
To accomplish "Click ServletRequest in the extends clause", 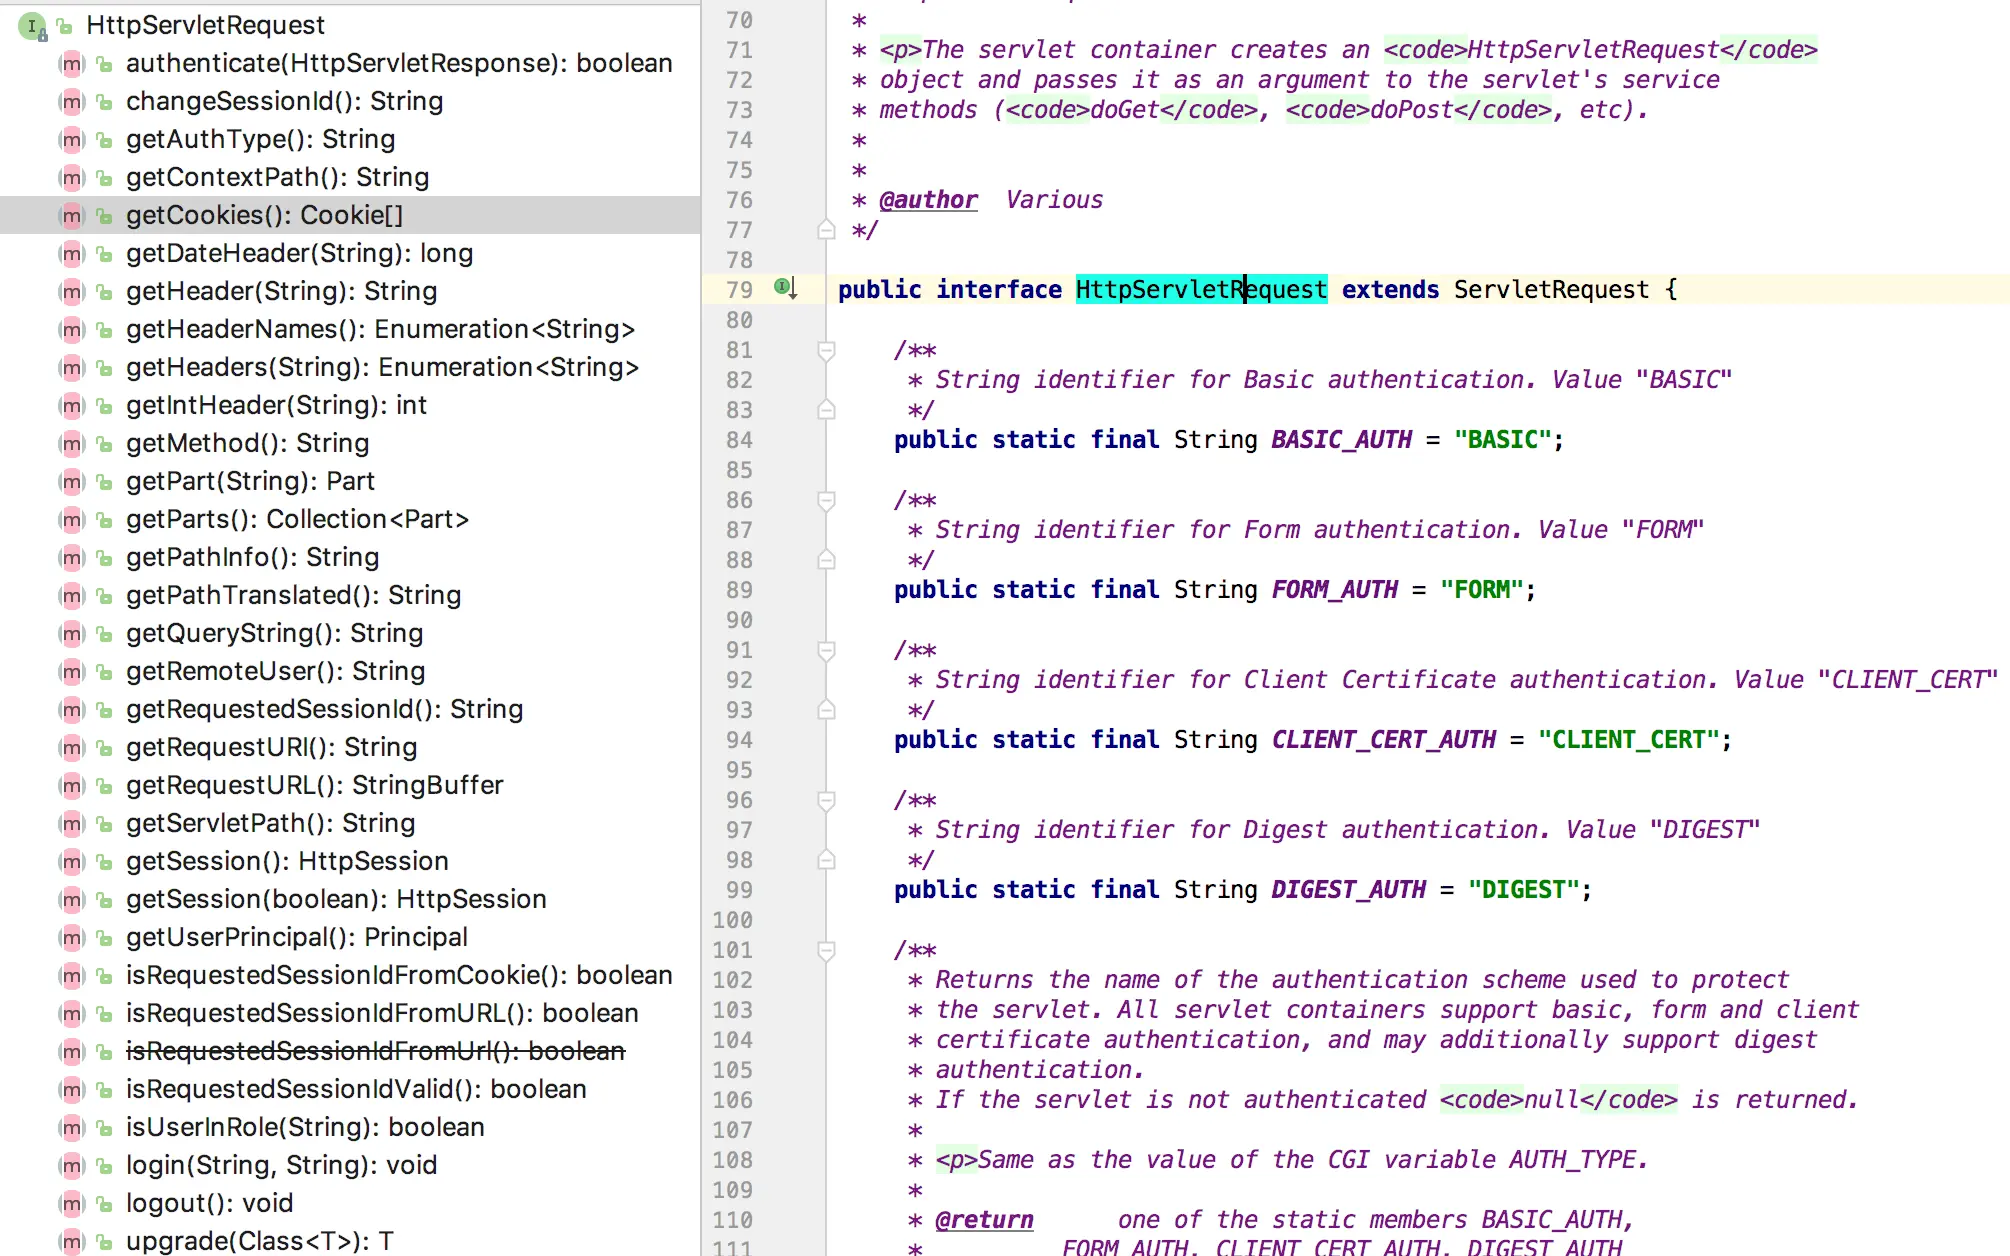I will [x=1550, y=290].
